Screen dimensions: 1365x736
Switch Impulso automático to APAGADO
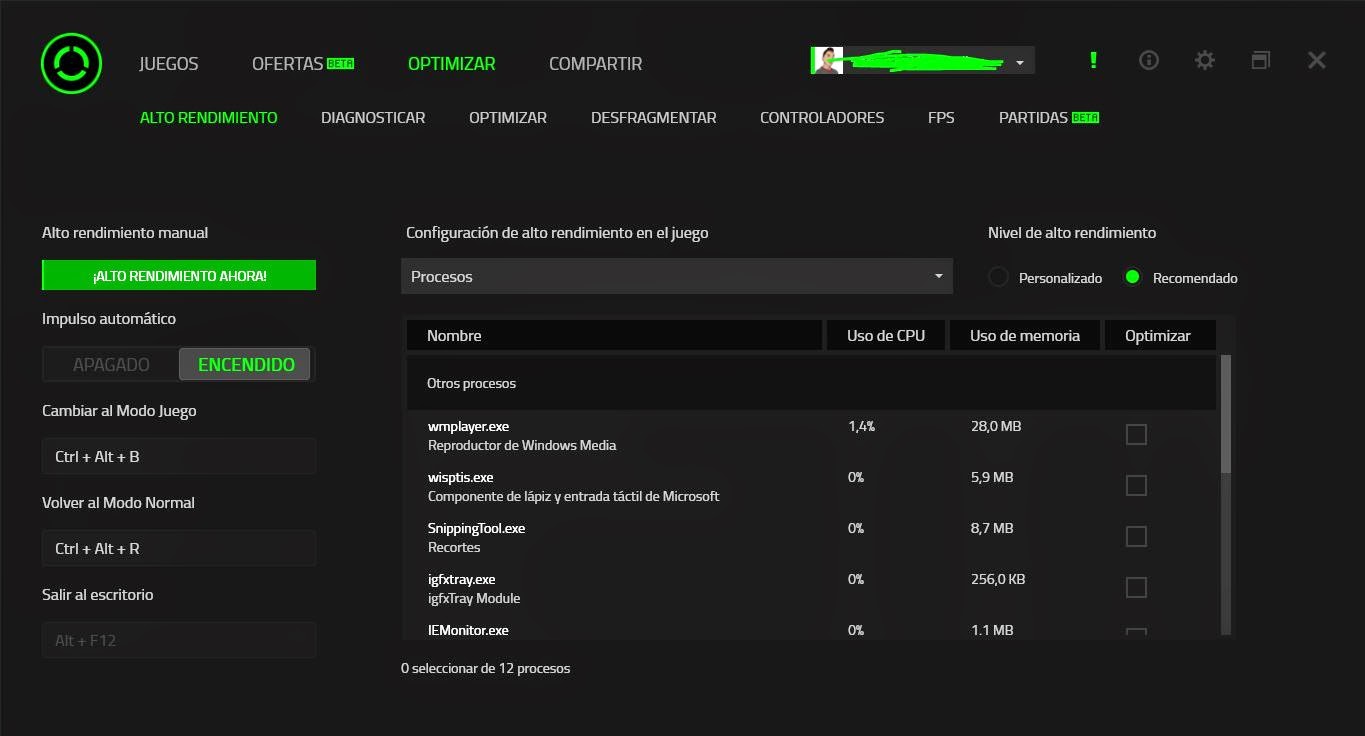[110, 364]
